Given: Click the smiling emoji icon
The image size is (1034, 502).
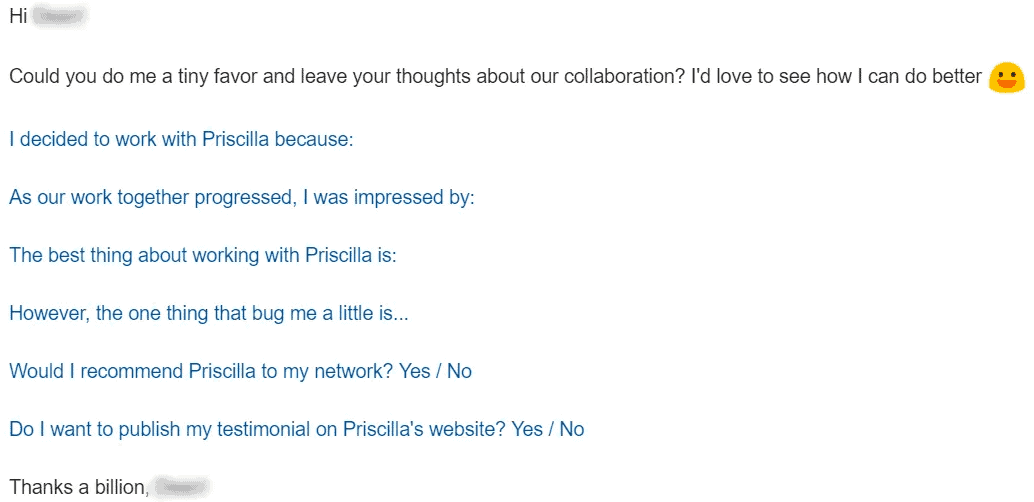Looking at the screenshot, I should tap(1006, 78).
